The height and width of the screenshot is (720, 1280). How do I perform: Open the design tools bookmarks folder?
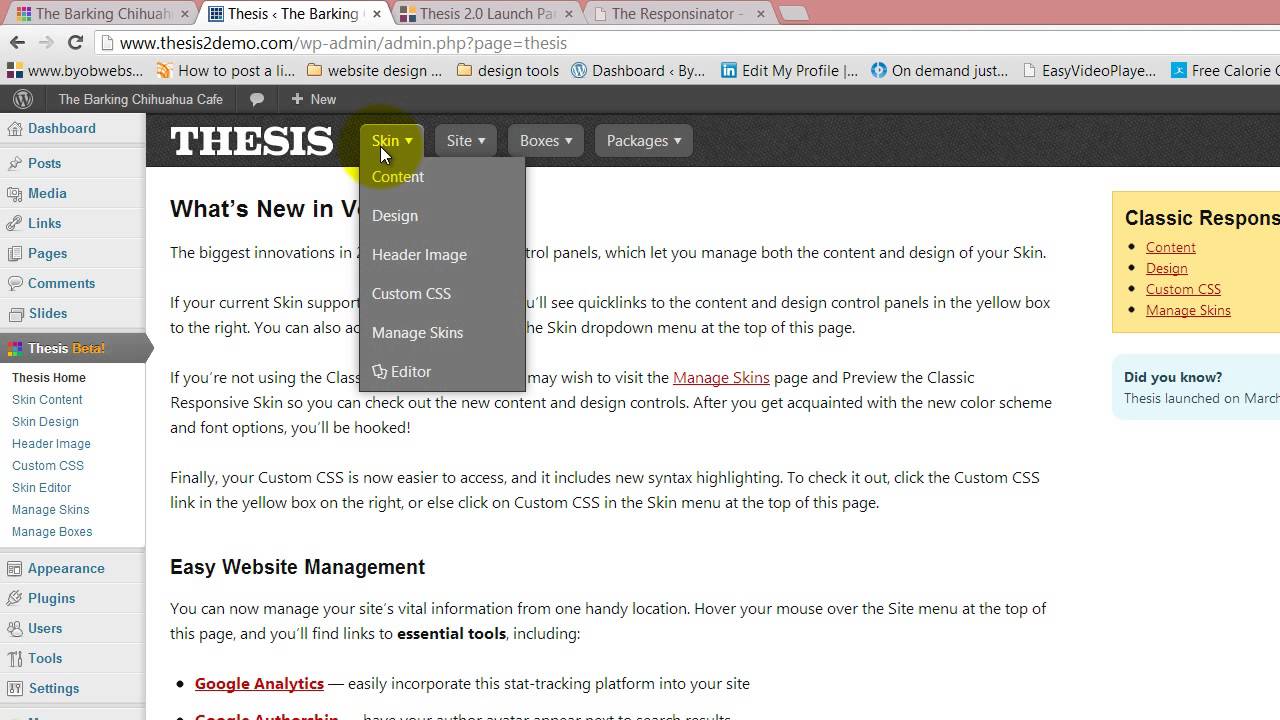coord(507,70)
